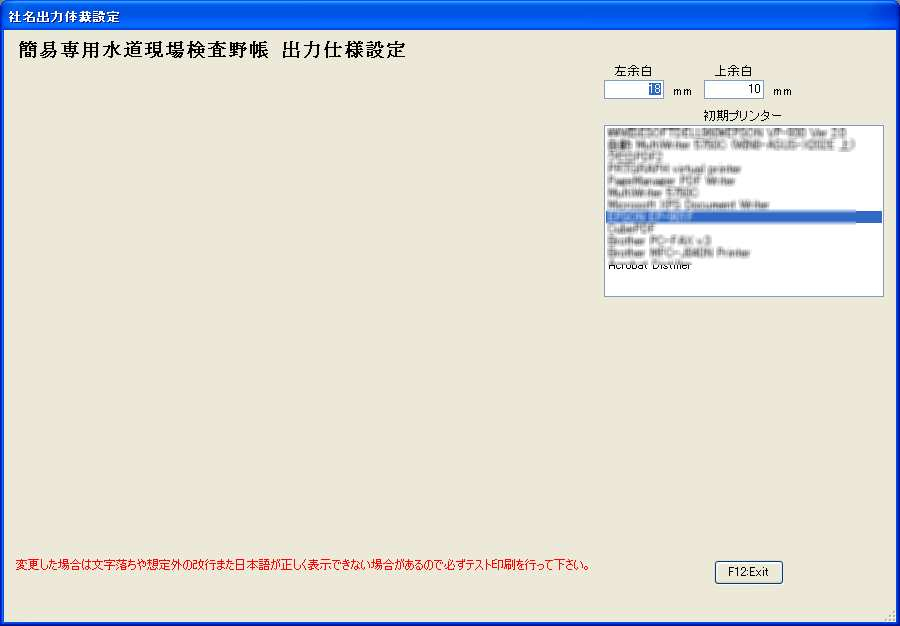900x626 pixels.
Task: Choose the 自動 MultiWriter 5750C network printer
Action: (730, 145)
